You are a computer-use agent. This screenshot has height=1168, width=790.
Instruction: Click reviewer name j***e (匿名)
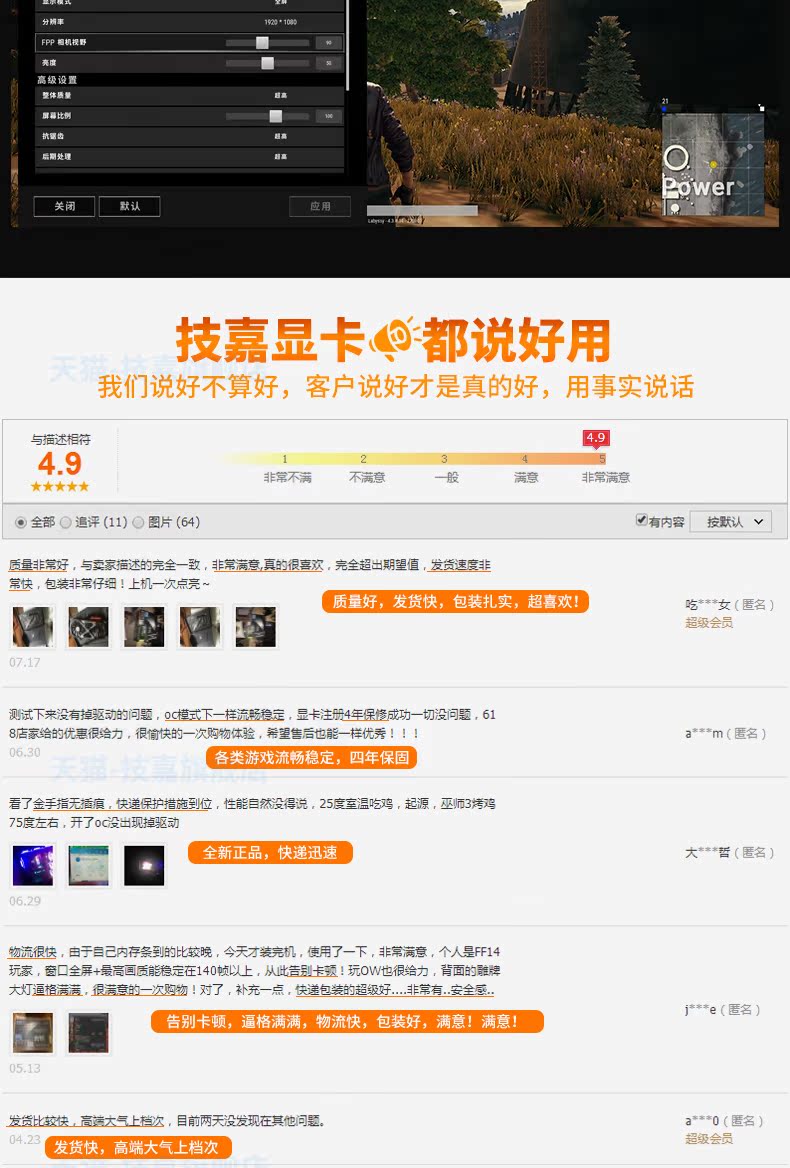coord(722,1010)
